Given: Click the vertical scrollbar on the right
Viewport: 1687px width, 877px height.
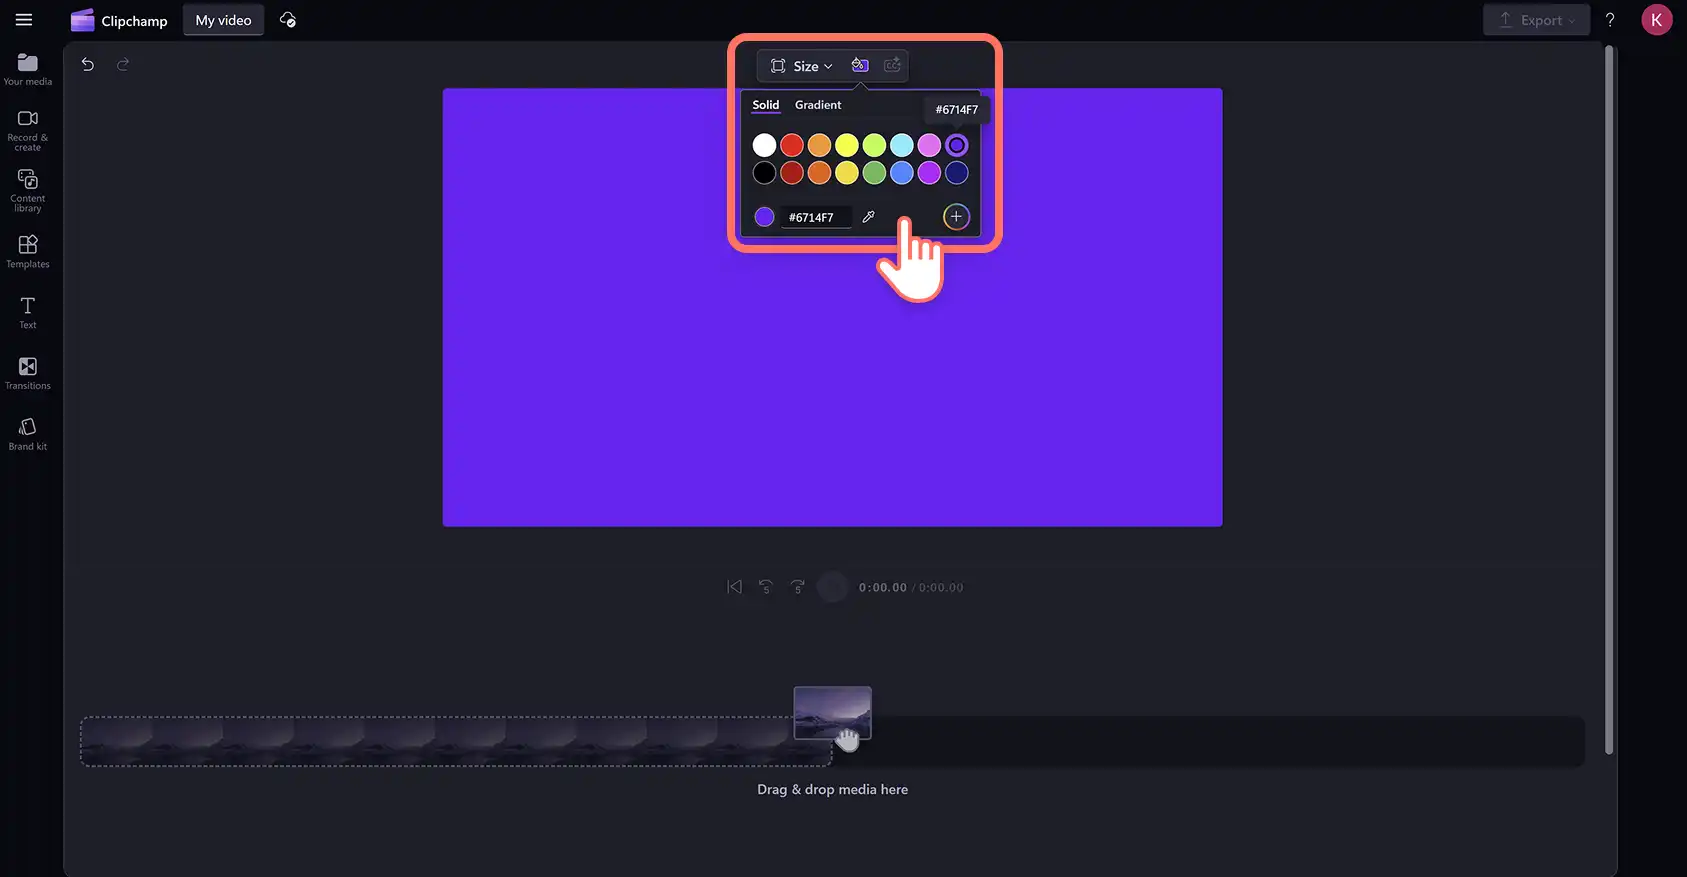Looking at the screenshot, I should point(1609,399).
